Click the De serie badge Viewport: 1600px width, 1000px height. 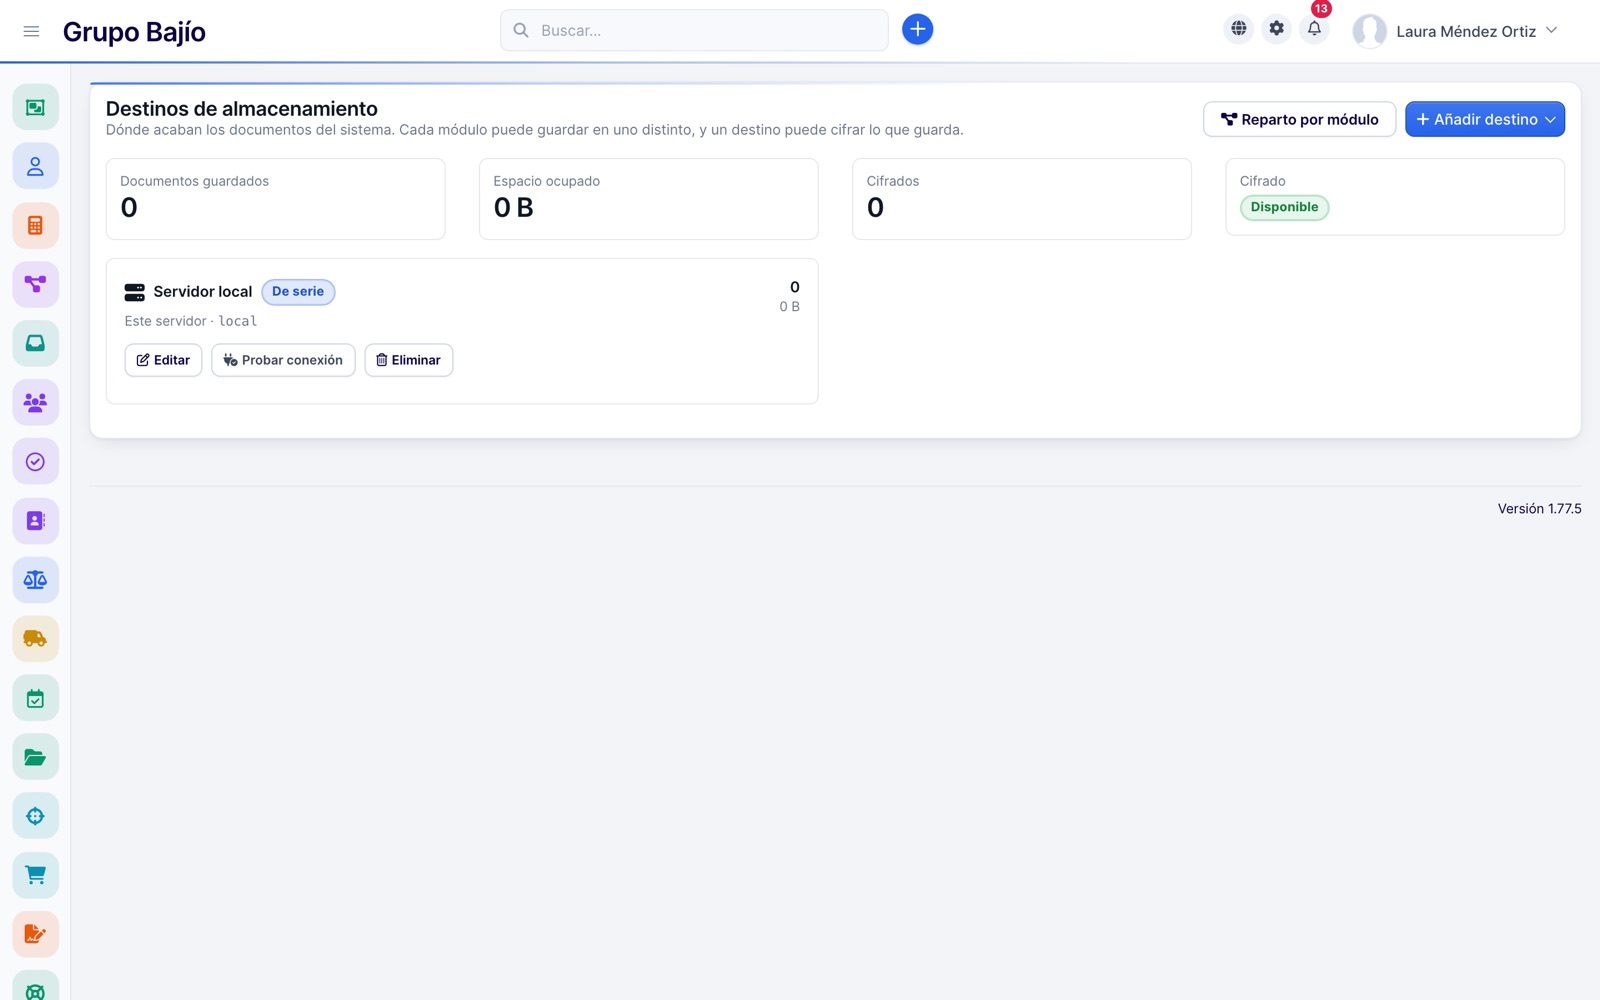point(298,291)
